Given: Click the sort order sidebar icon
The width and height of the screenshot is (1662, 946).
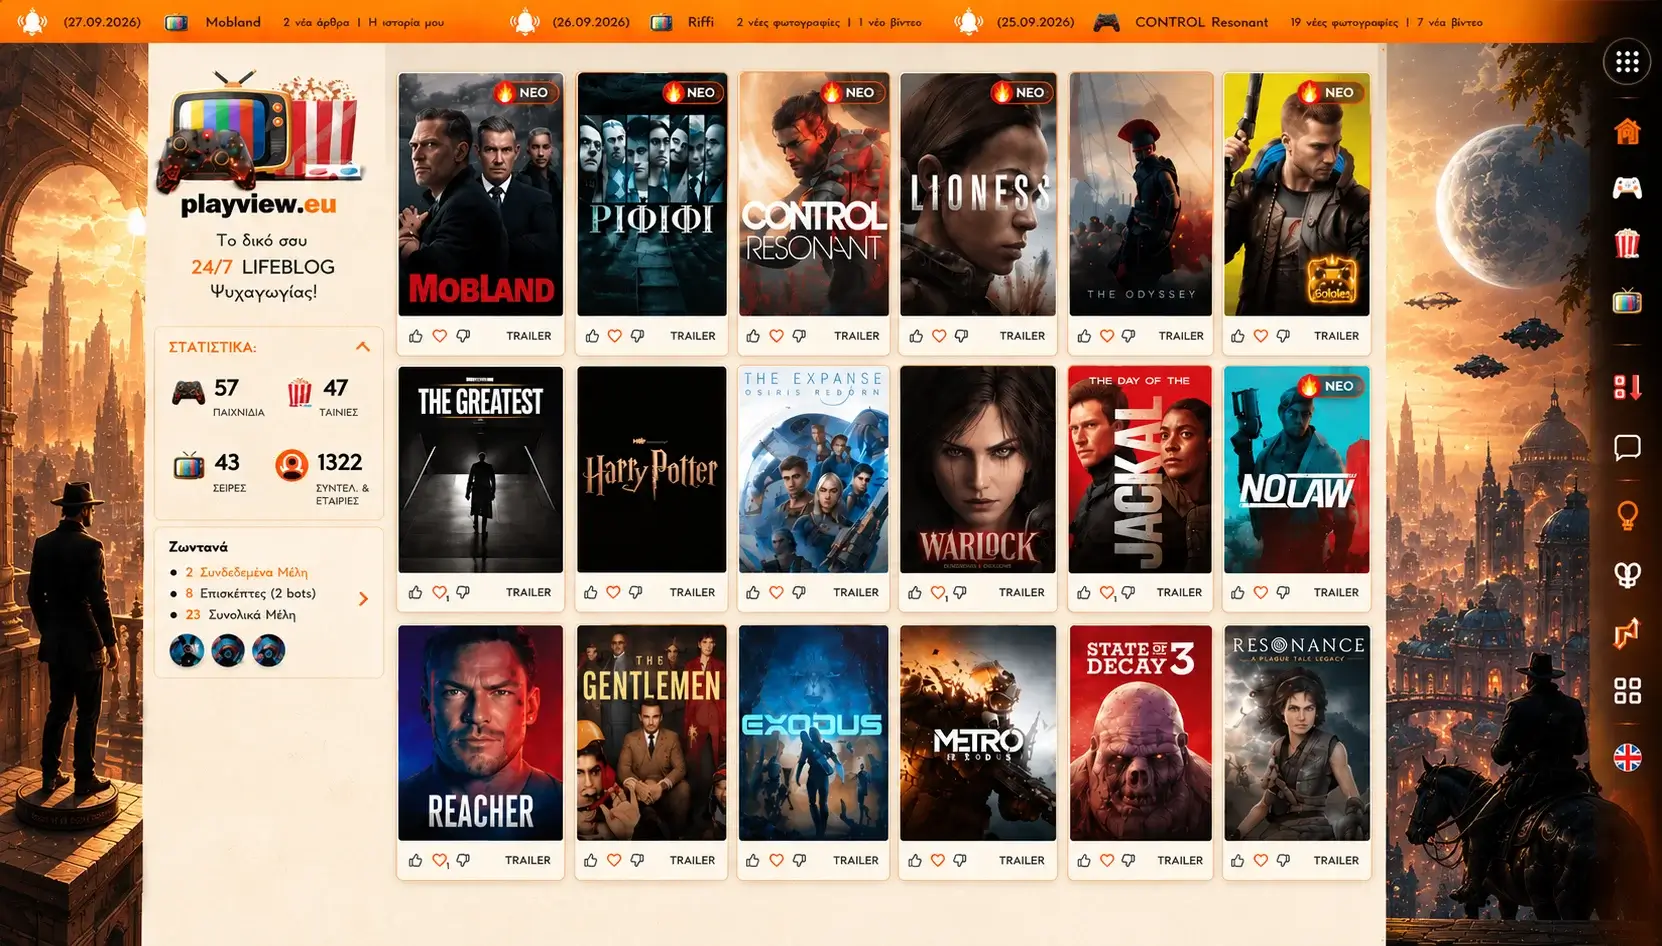Looking at the screenshot, I should point(1627,386).
